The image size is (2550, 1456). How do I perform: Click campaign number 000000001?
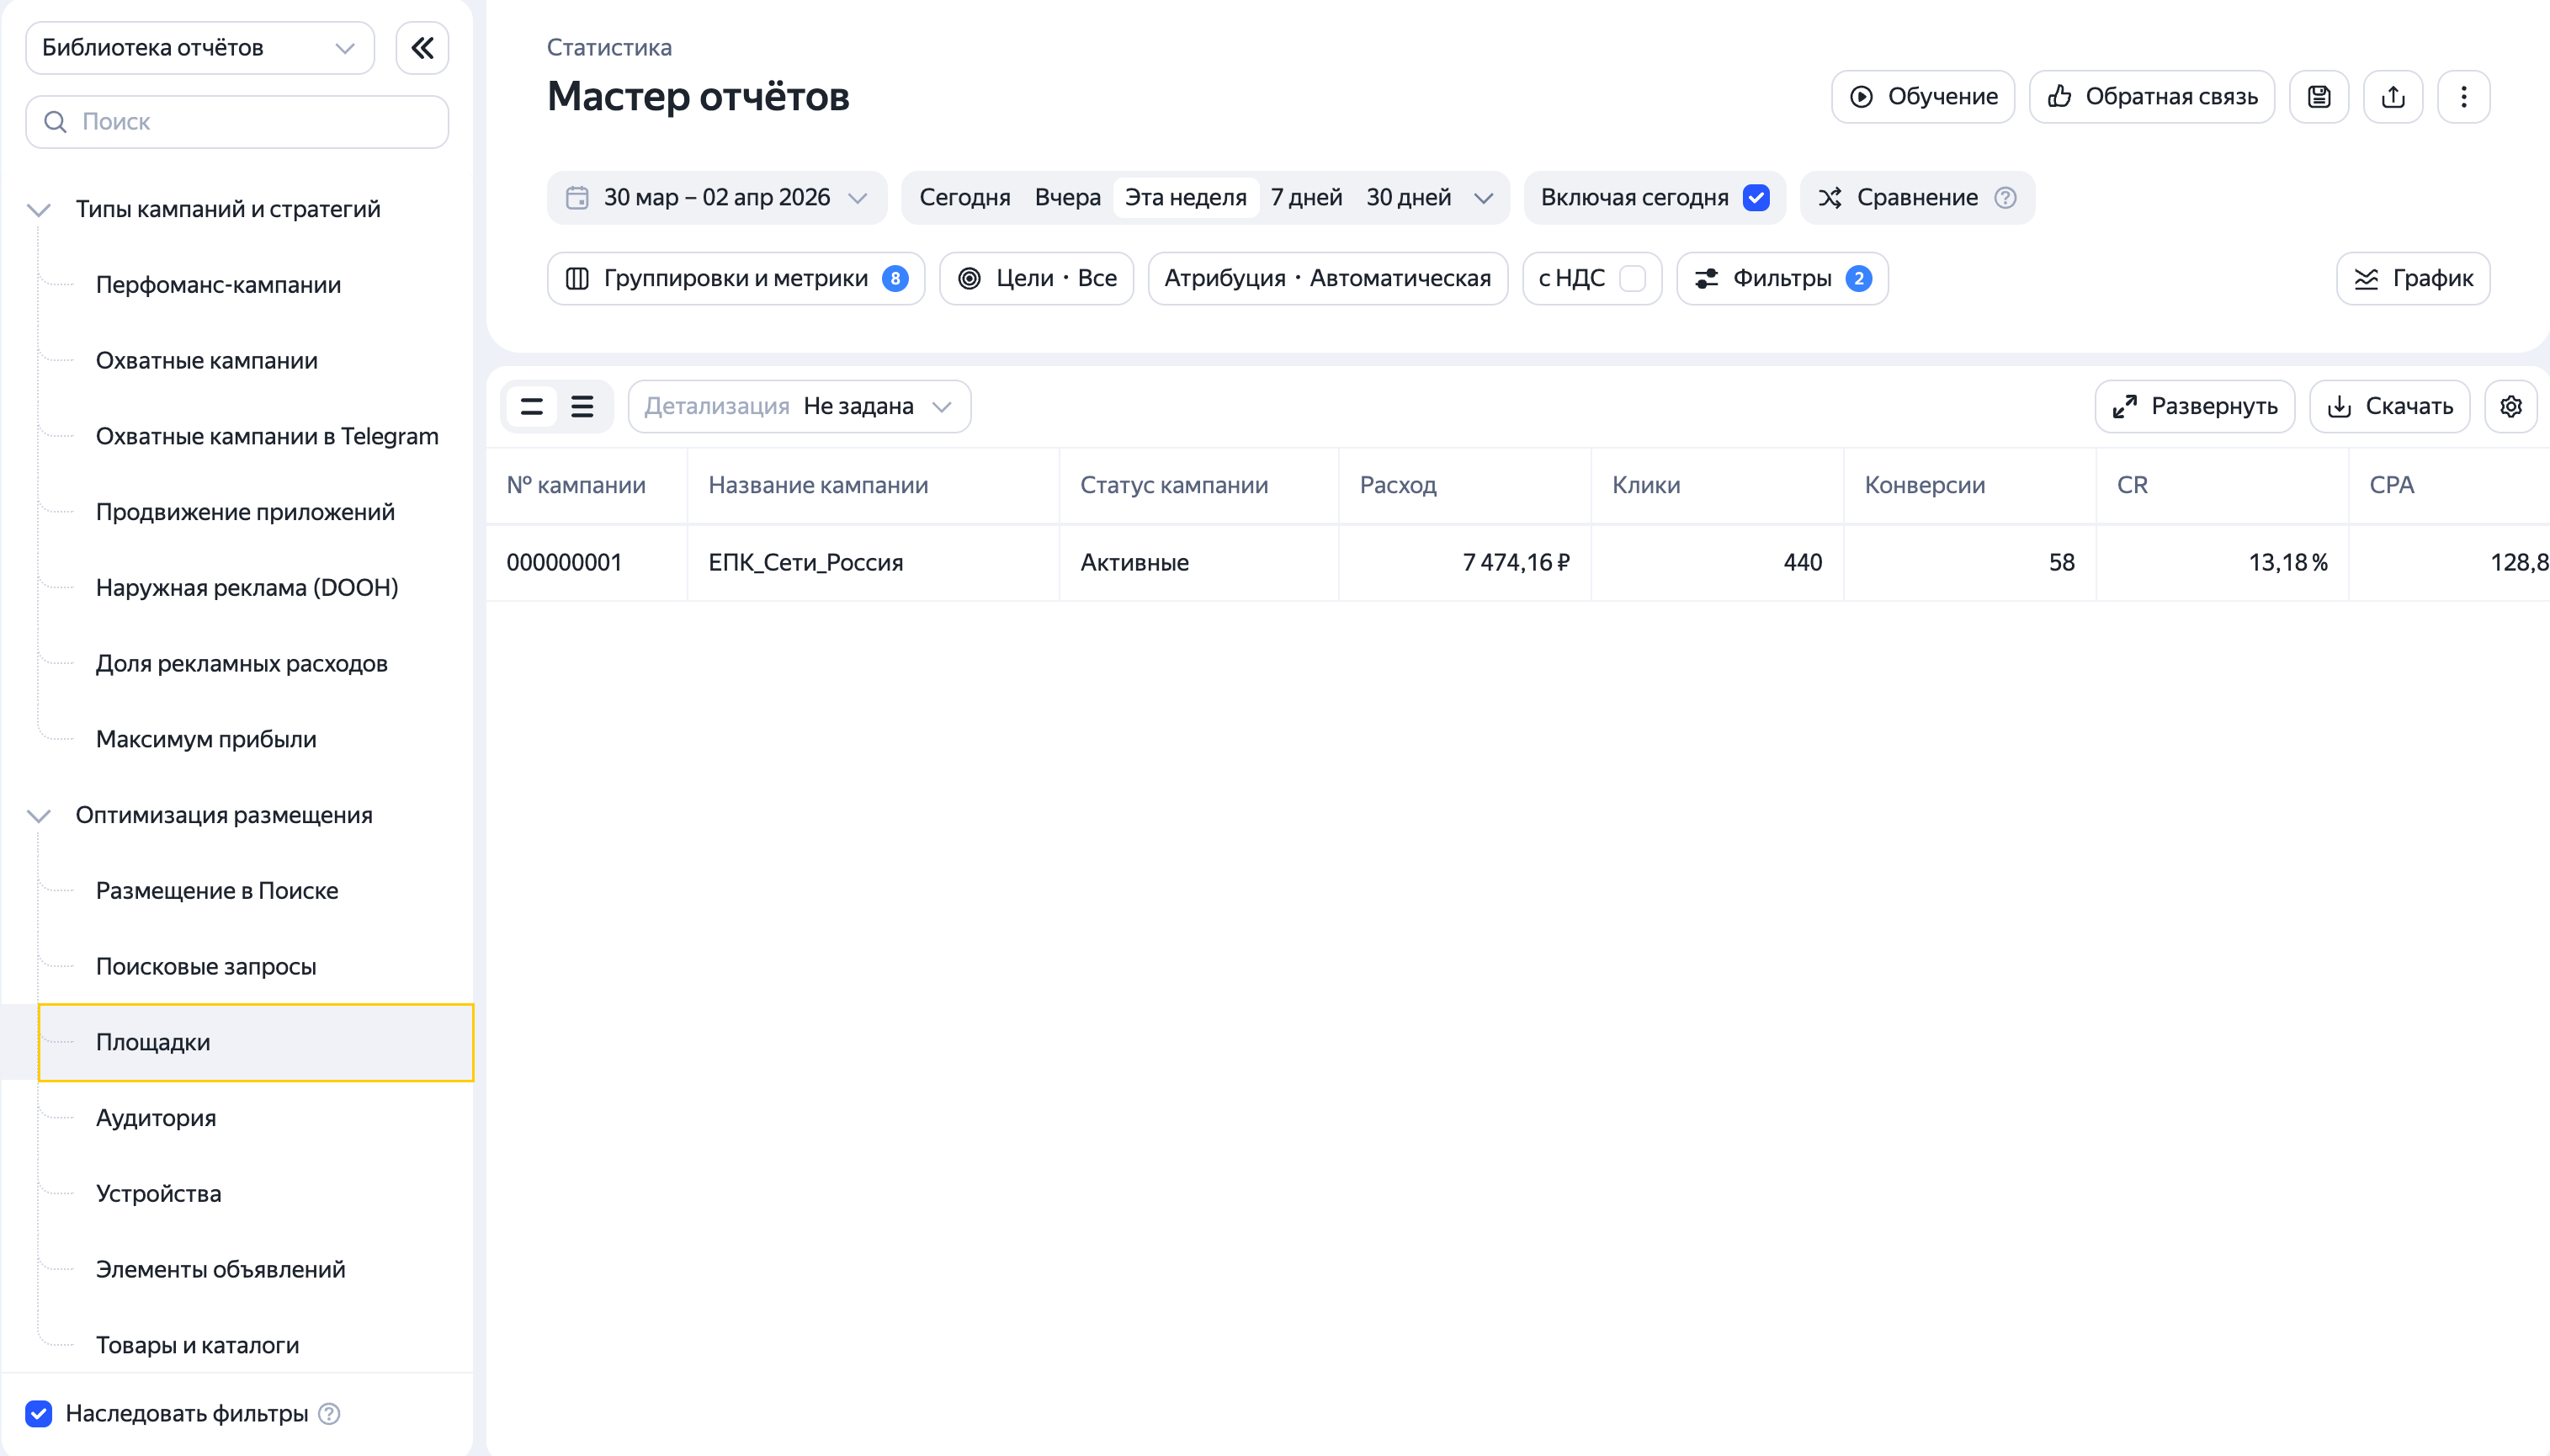(x=564, y=563)
